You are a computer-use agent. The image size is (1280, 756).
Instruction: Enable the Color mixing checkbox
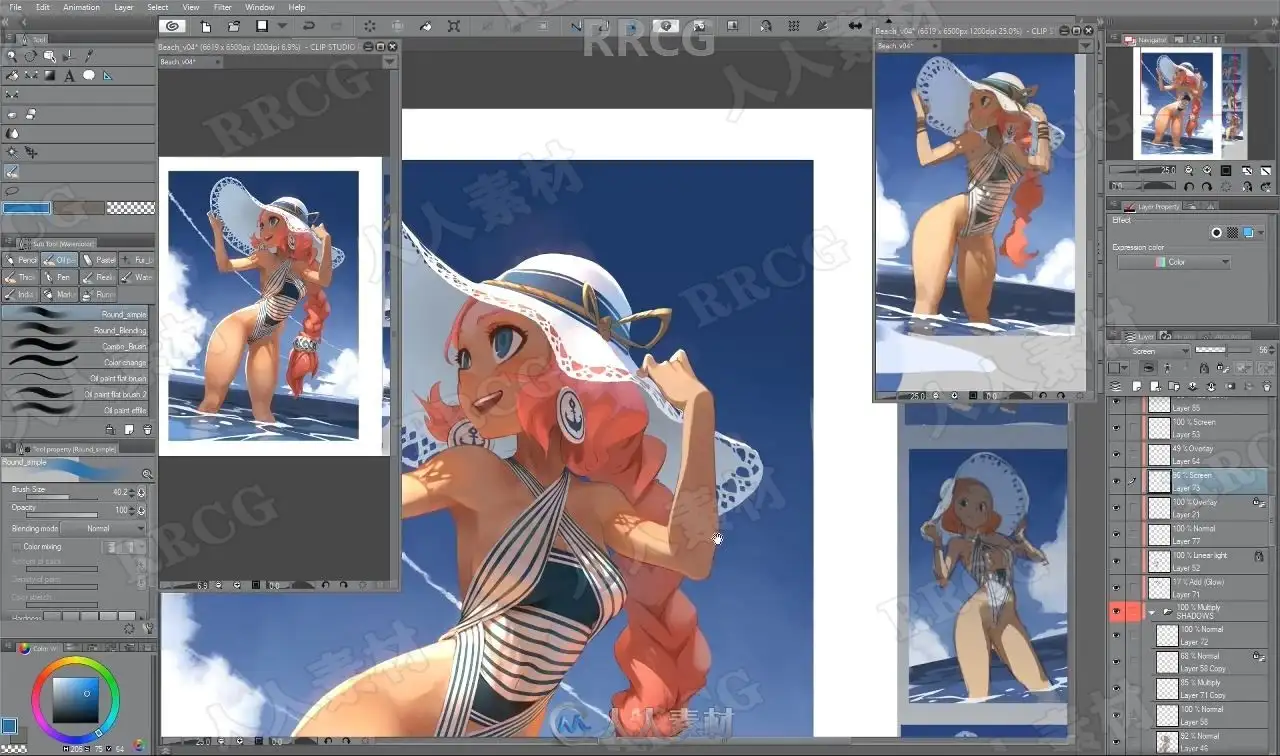(x=16, y=547)
